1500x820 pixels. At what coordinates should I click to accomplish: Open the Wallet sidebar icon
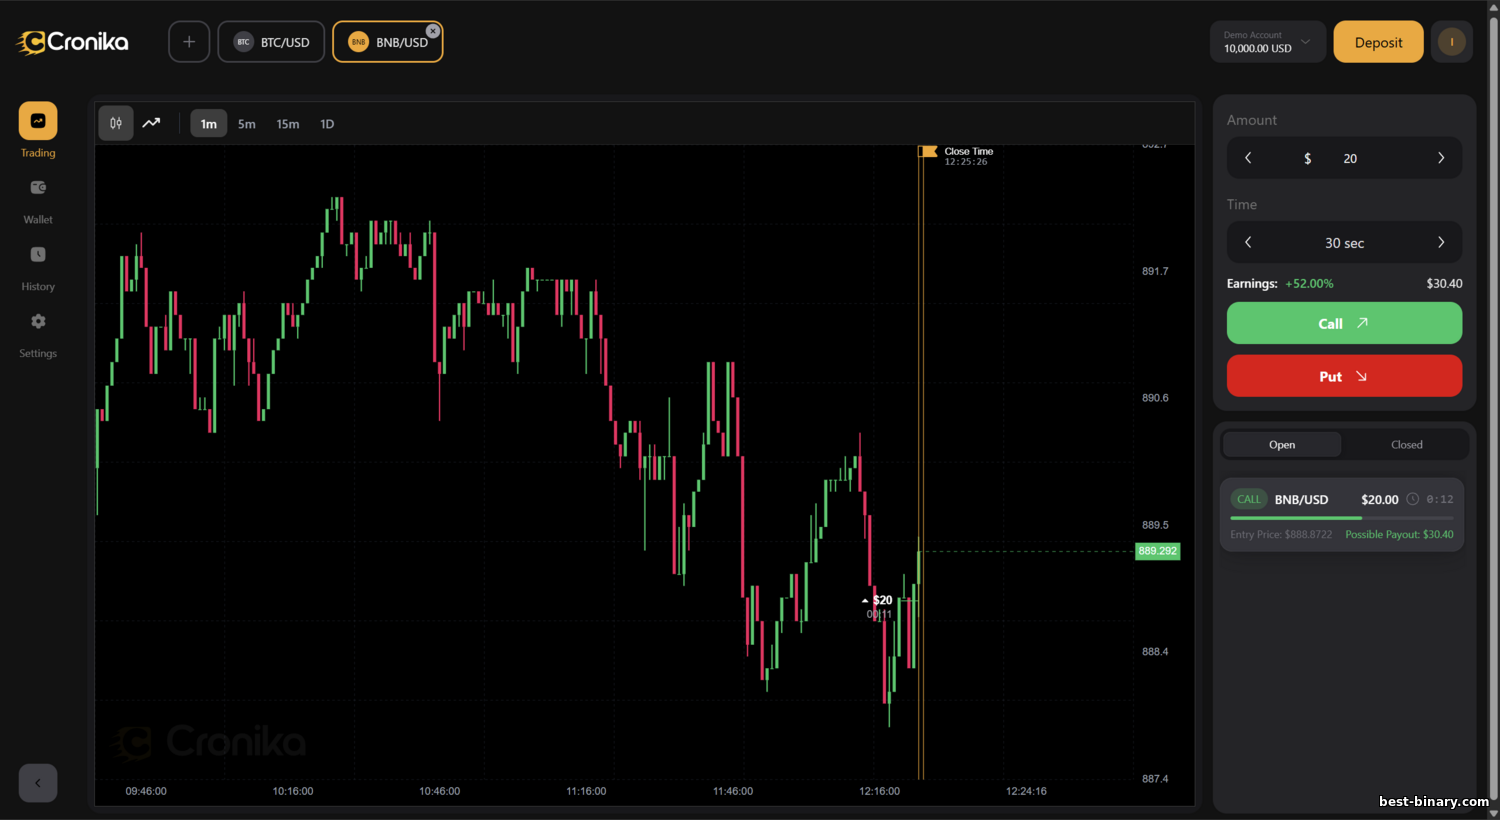[x=38, y=188]
